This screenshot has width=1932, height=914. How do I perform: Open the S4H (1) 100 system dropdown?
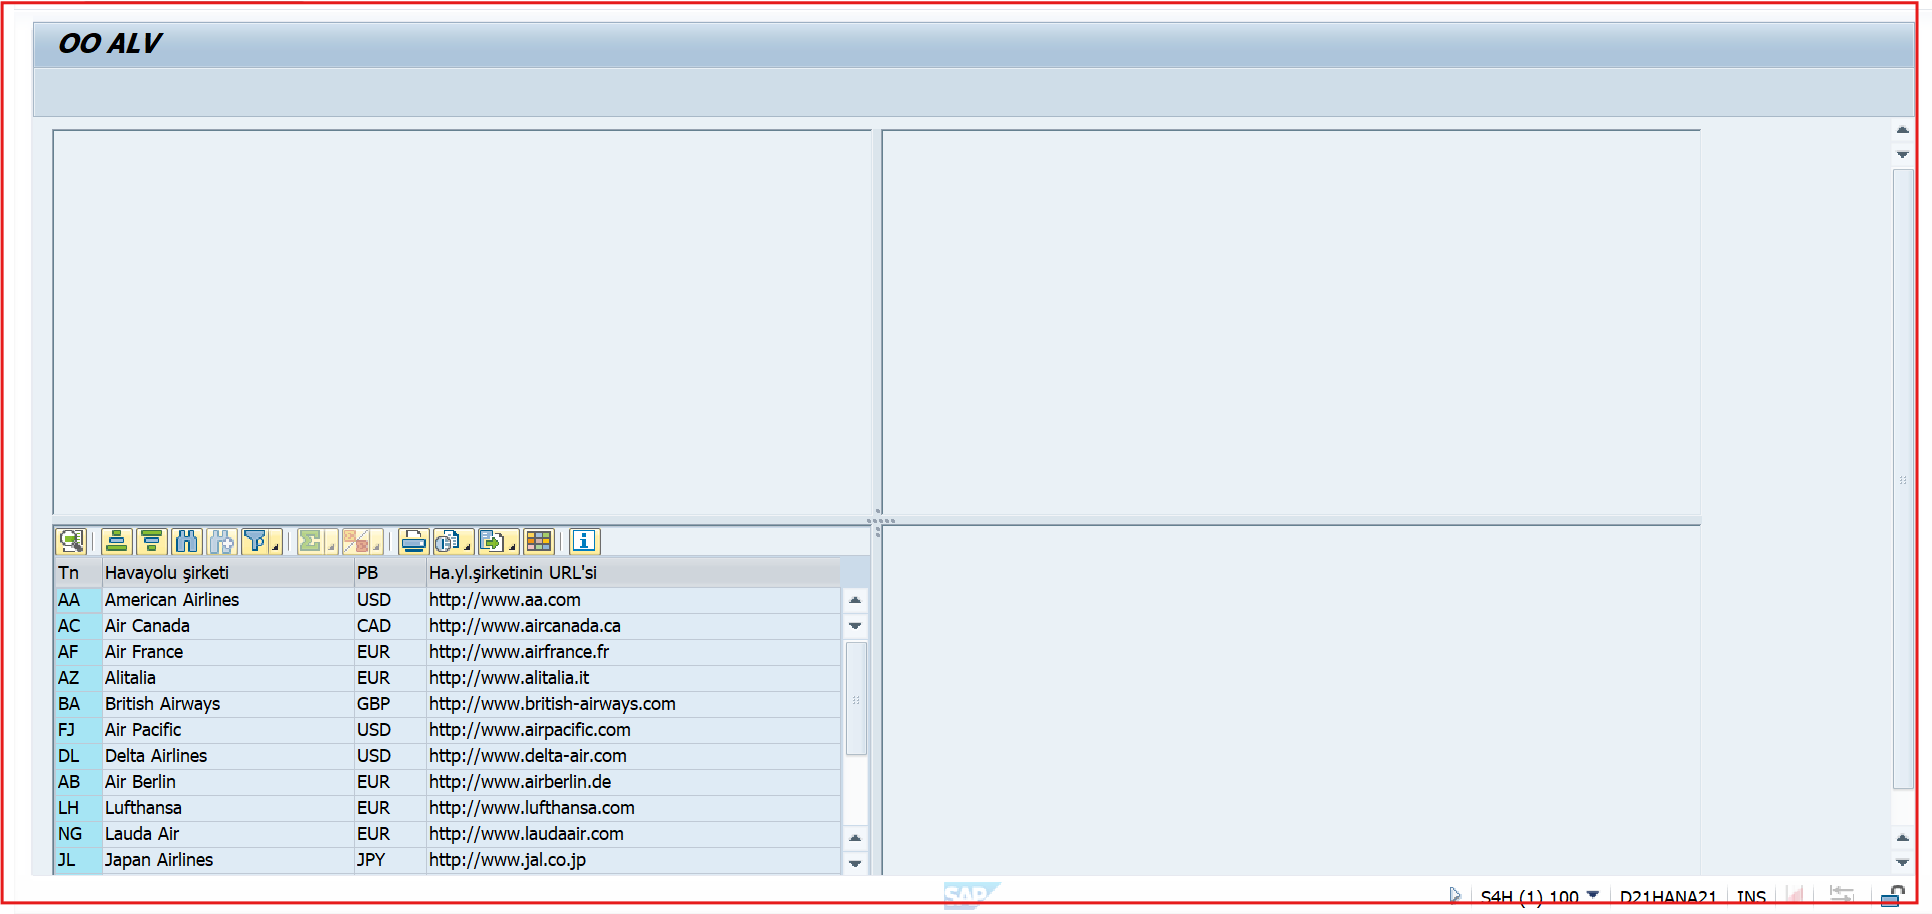pyautogui.click(x=1593, y=895)
